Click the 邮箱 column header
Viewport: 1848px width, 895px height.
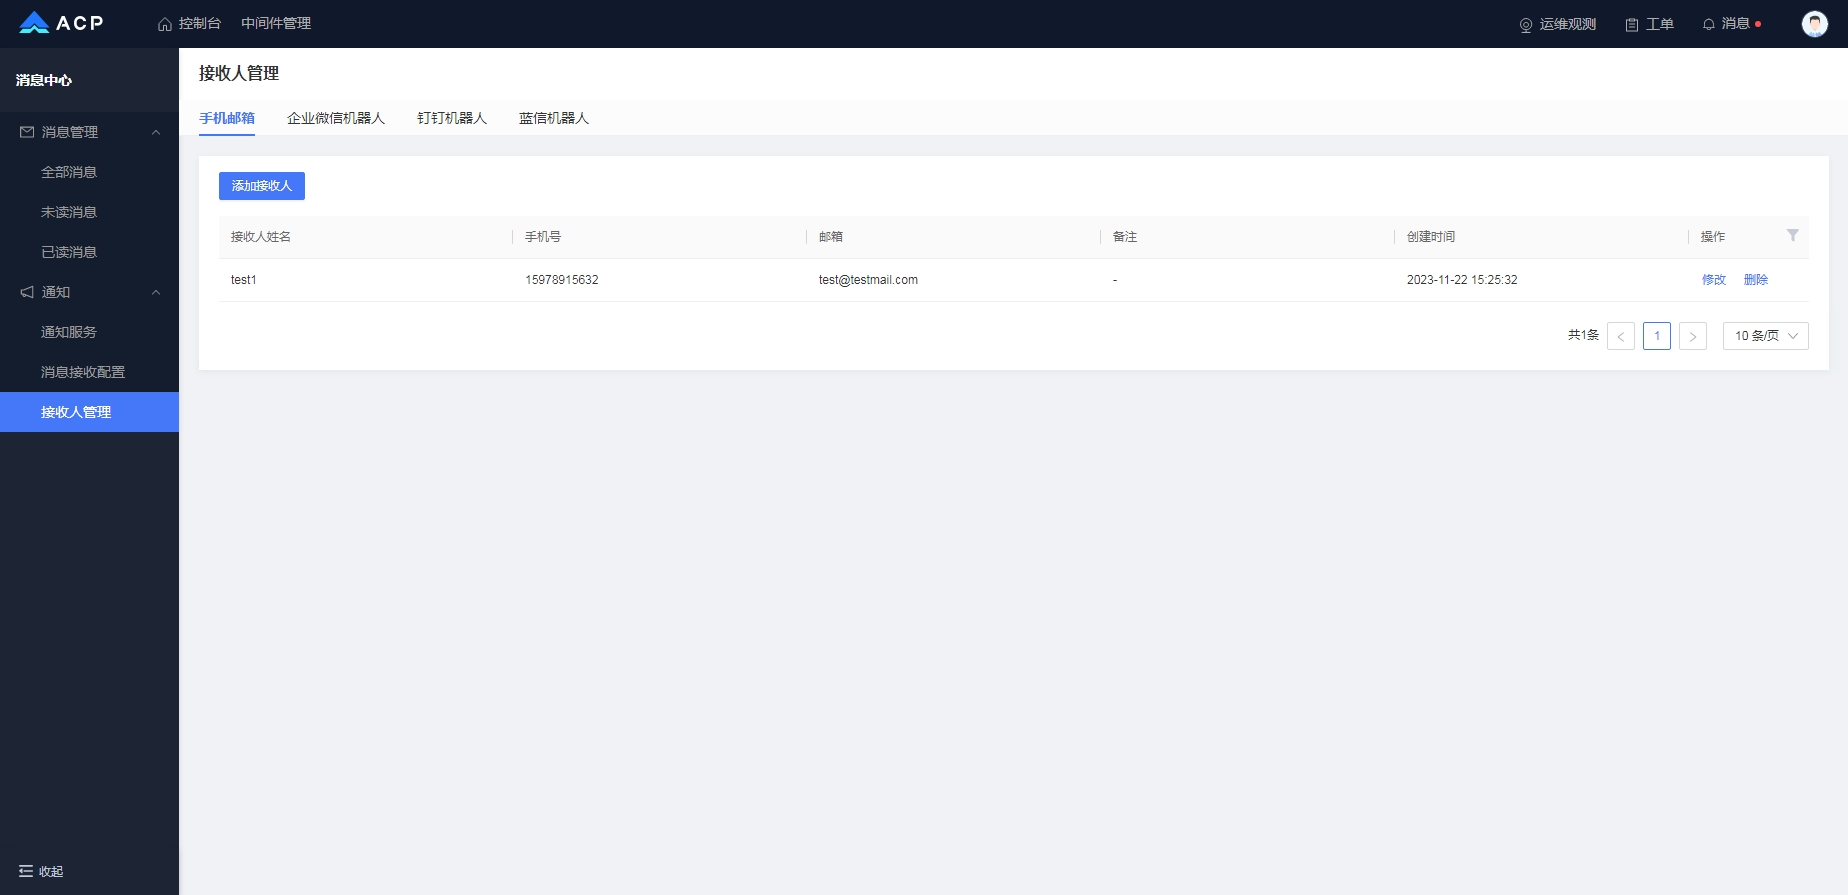click(831, 237)
